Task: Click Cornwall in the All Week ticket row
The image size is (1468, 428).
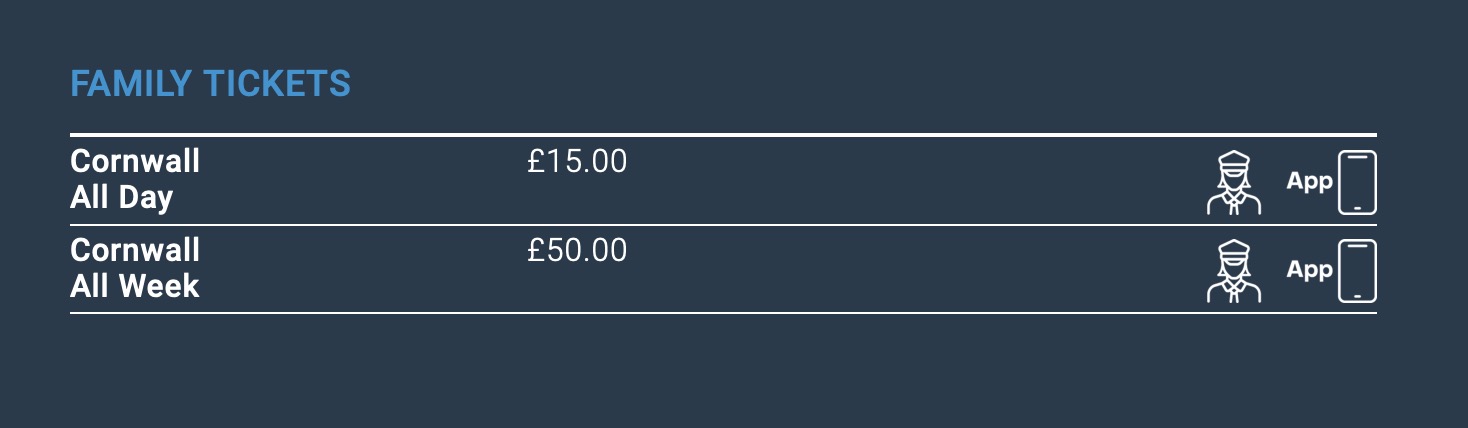Action: pyautogui.click(x=135, y=250)
